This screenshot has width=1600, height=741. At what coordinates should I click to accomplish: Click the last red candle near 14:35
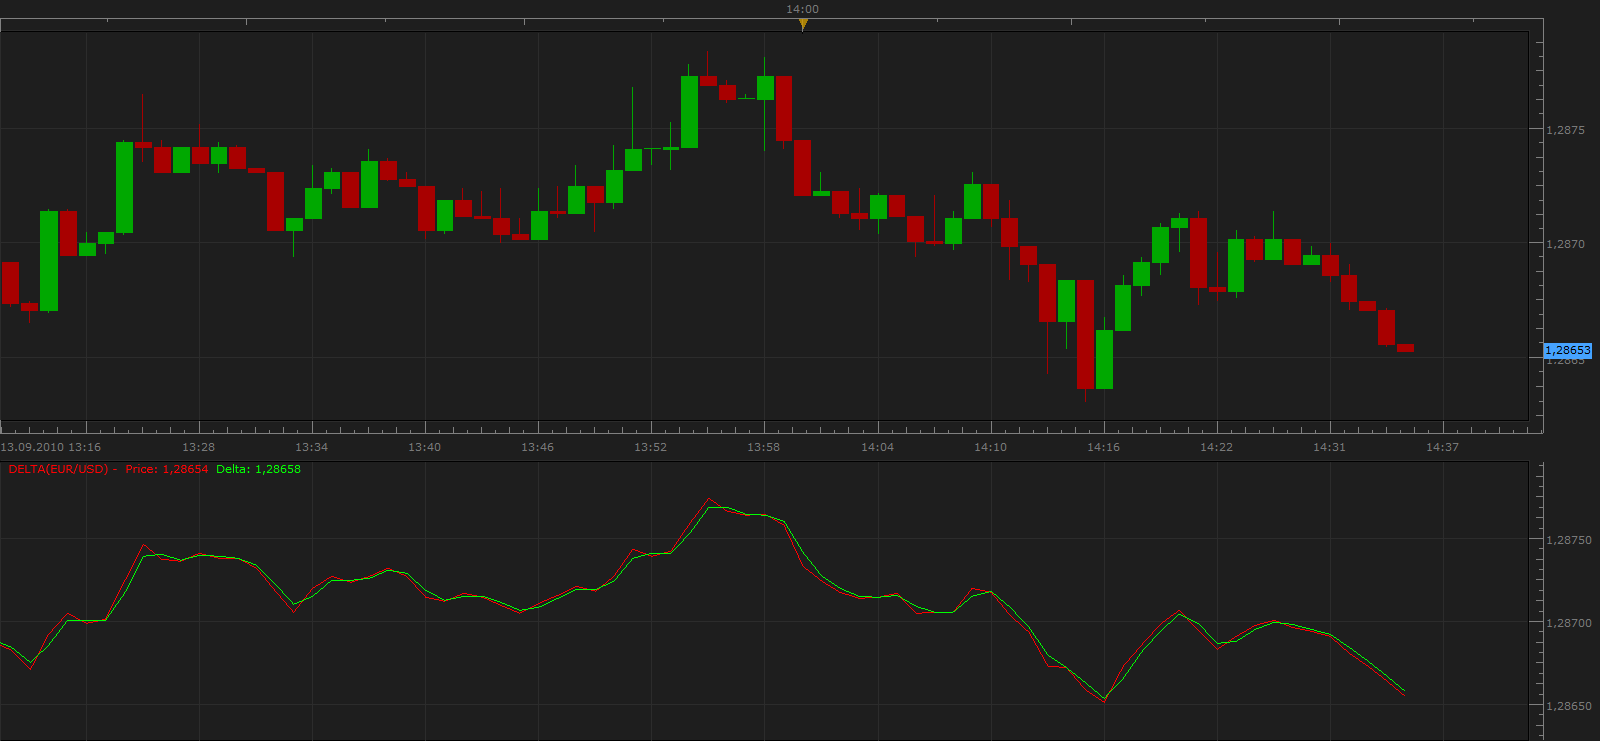[x=1405, y=348]
